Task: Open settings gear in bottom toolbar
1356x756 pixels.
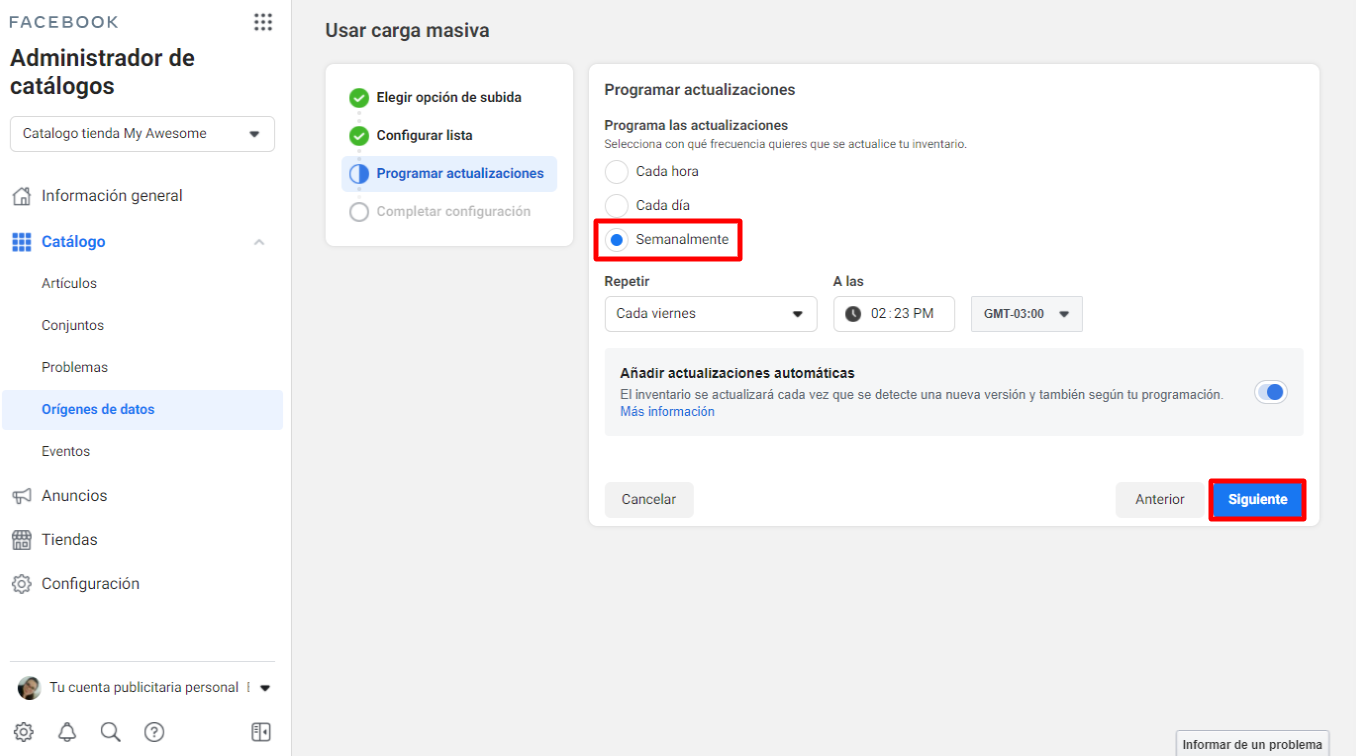Action: (x=23, y=732)
